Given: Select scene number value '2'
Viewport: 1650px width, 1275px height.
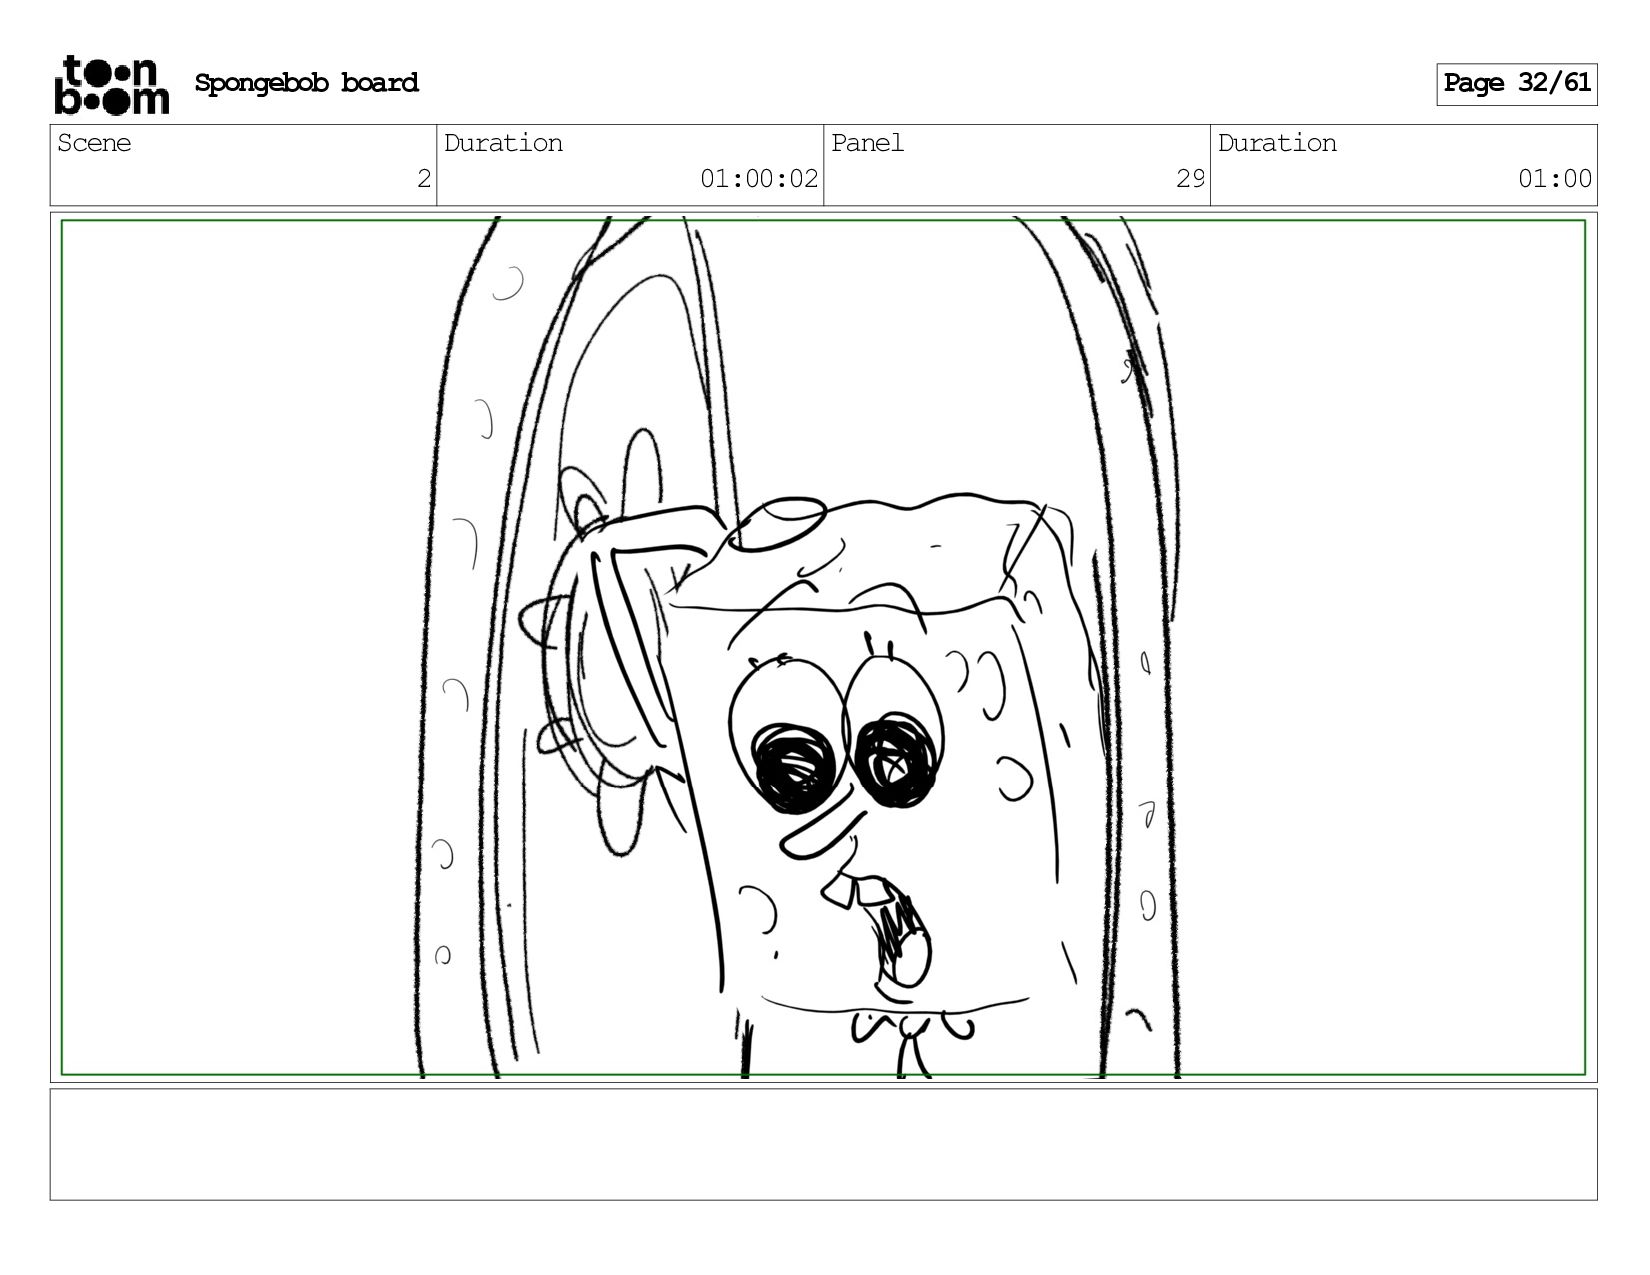Looking at the screenshot, I should (424, 180).
